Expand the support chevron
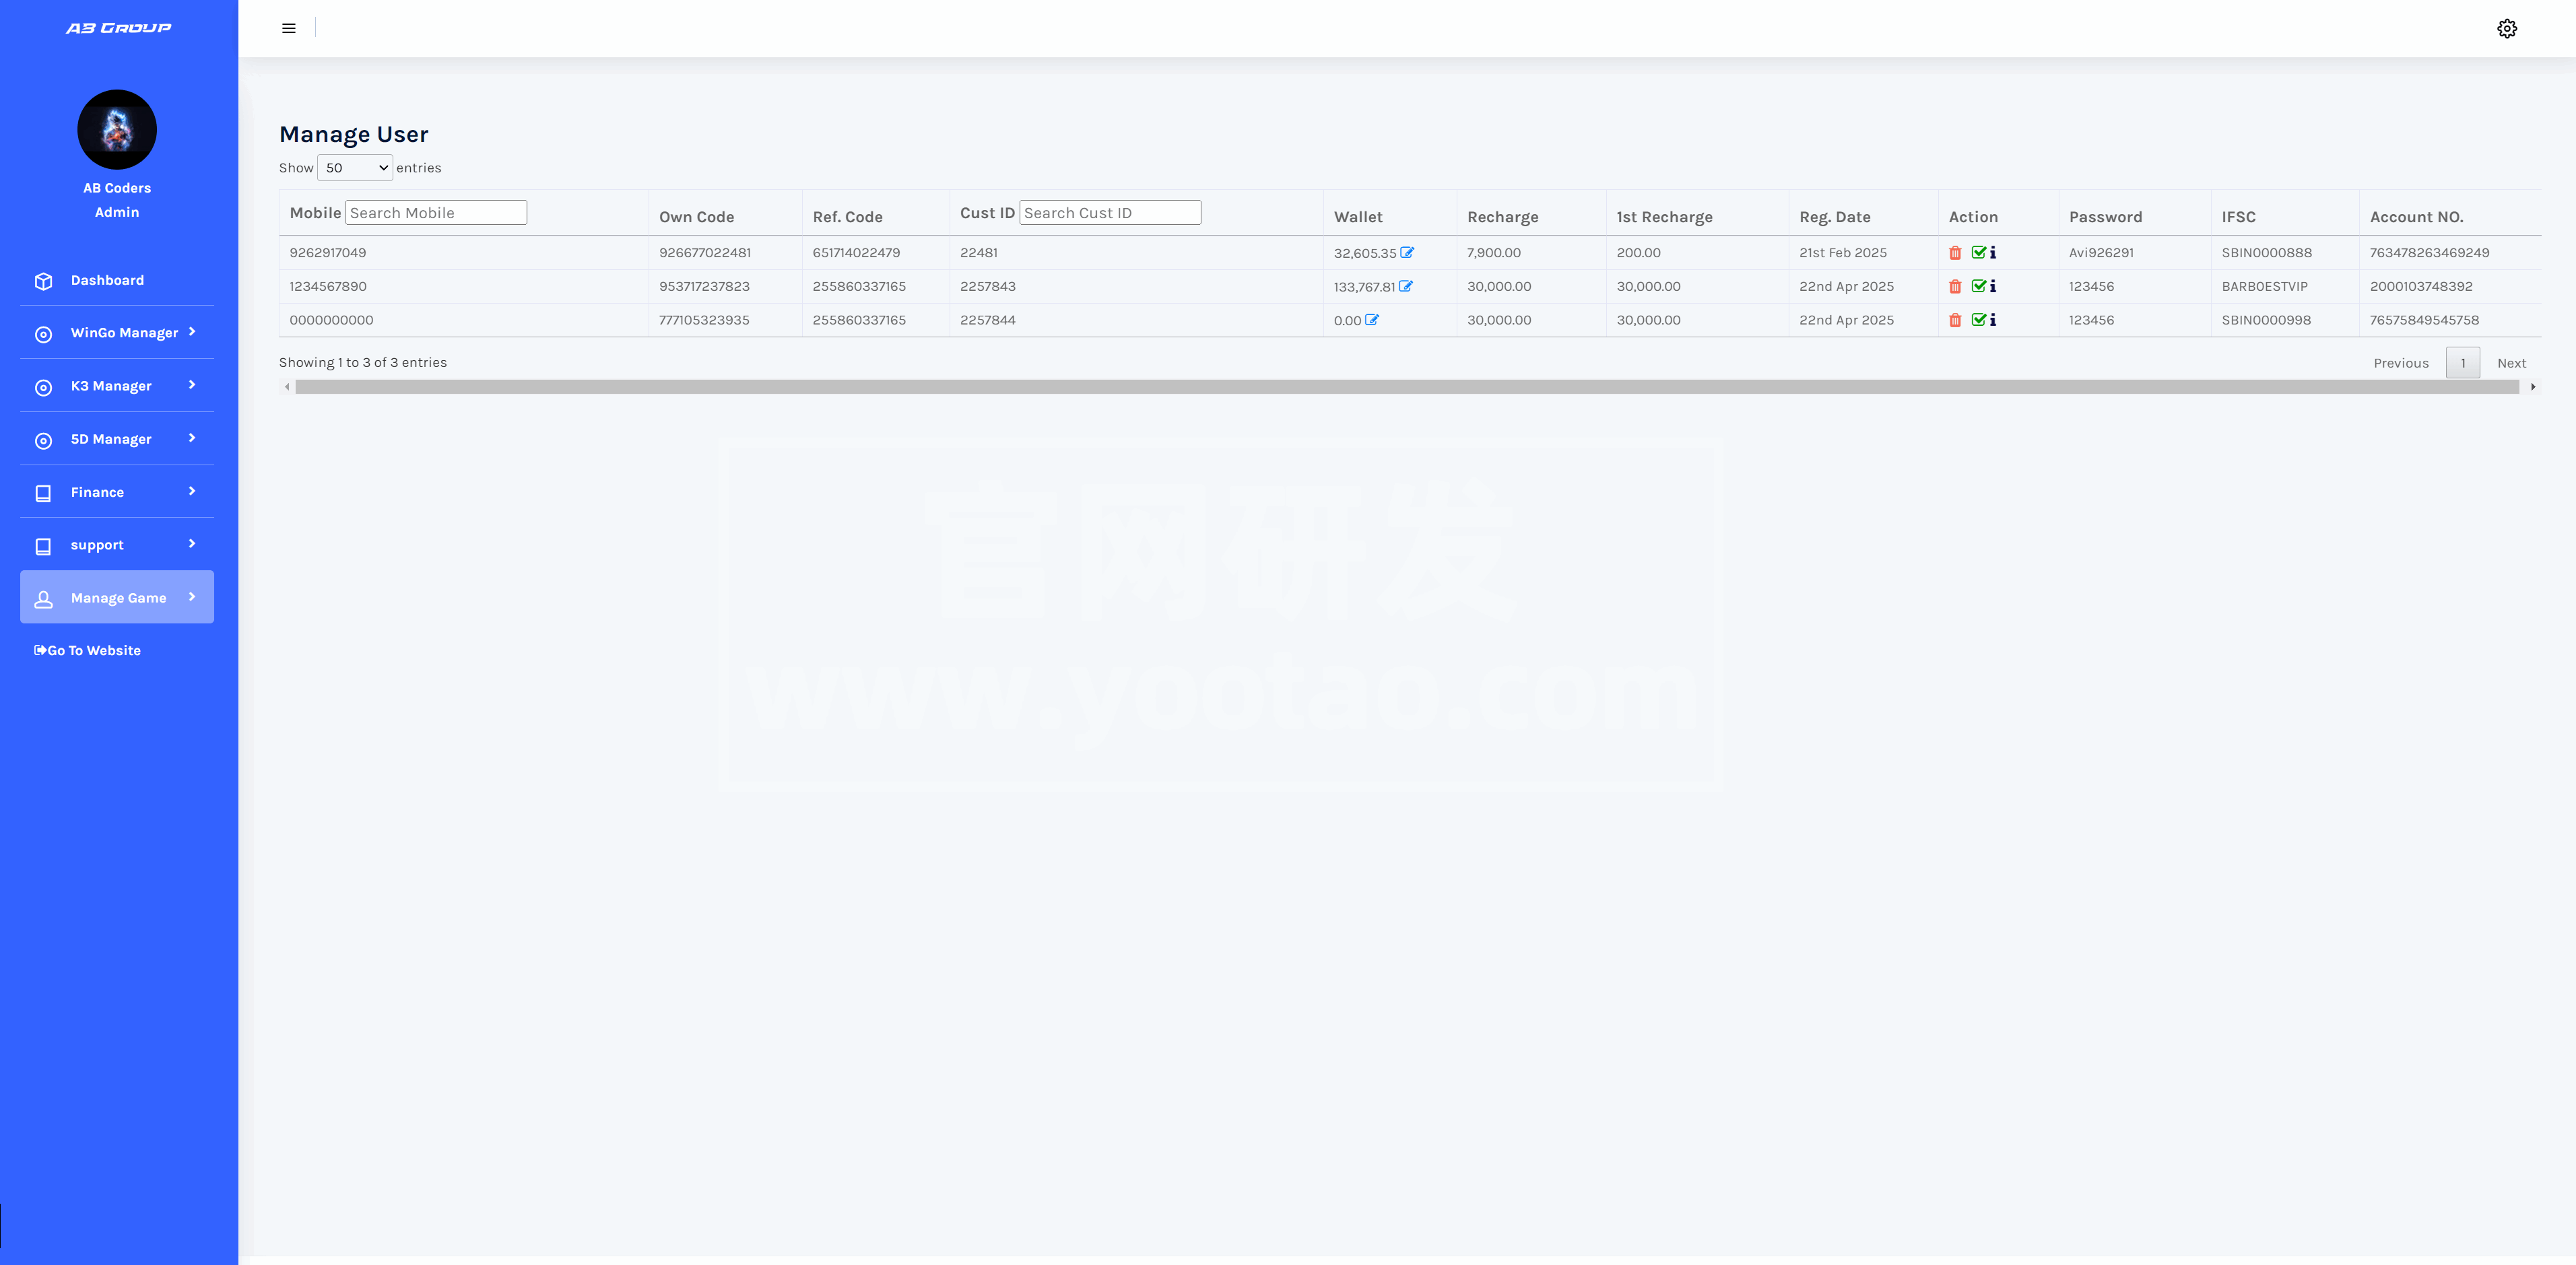Screen dimensions: 2576x1265 (x=192, y=543)
